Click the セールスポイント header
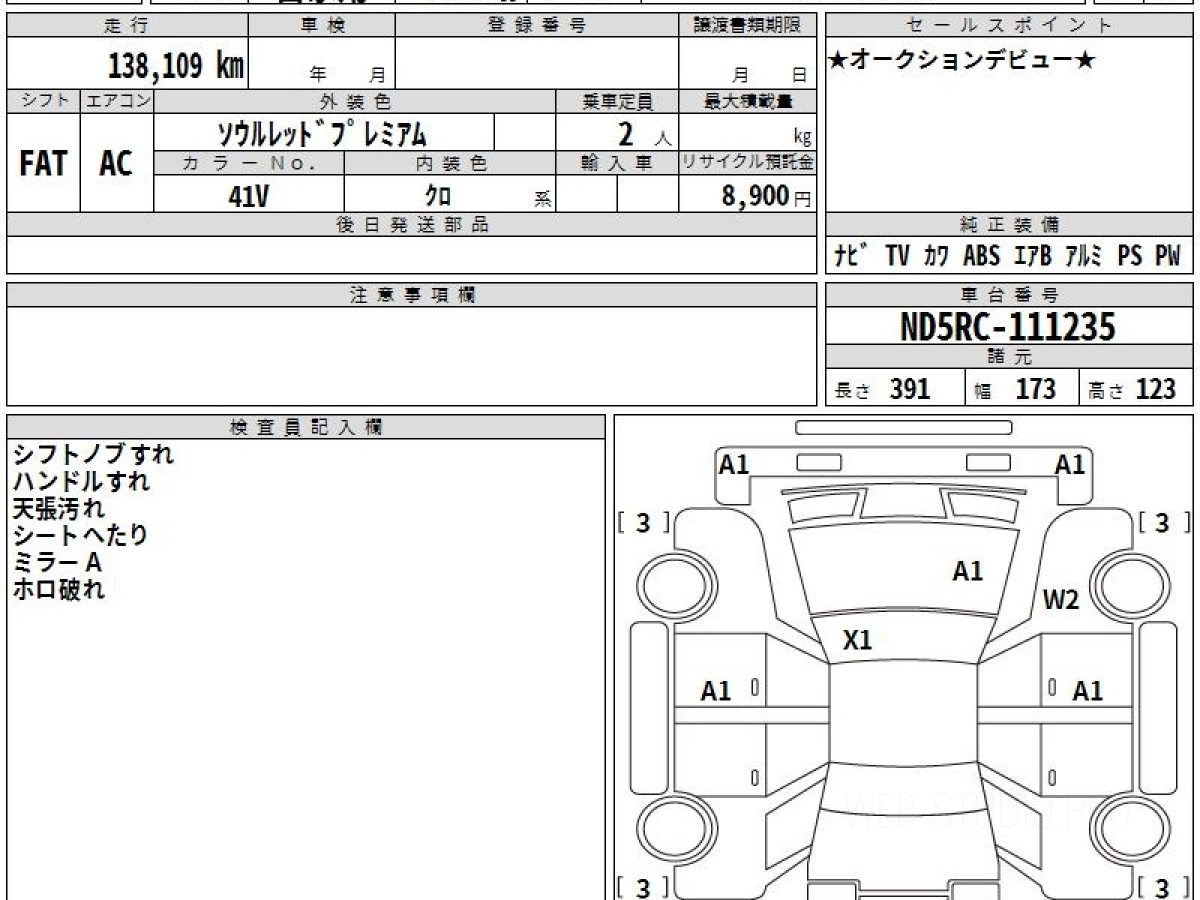 coord(1009,26)
